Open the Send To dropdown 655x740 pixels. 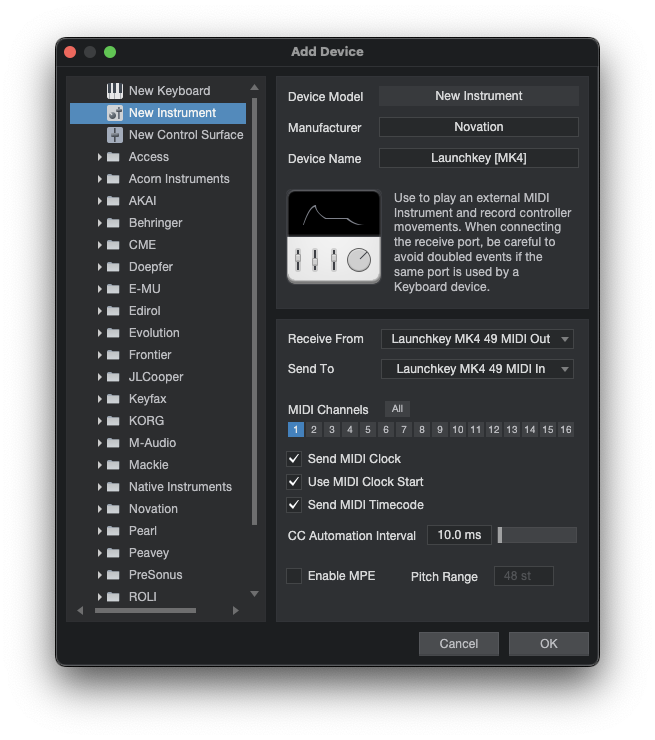click(477, 369)
